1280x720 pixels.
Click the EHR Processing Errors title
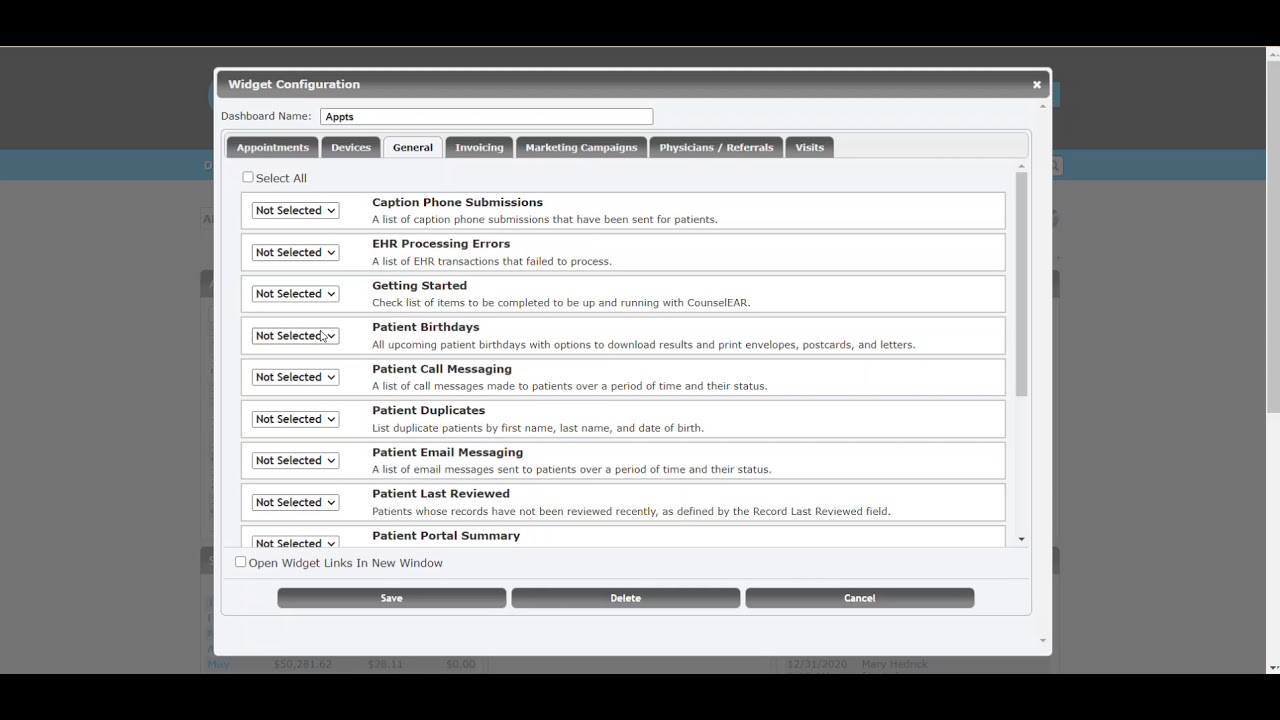(x=441, y=244)
